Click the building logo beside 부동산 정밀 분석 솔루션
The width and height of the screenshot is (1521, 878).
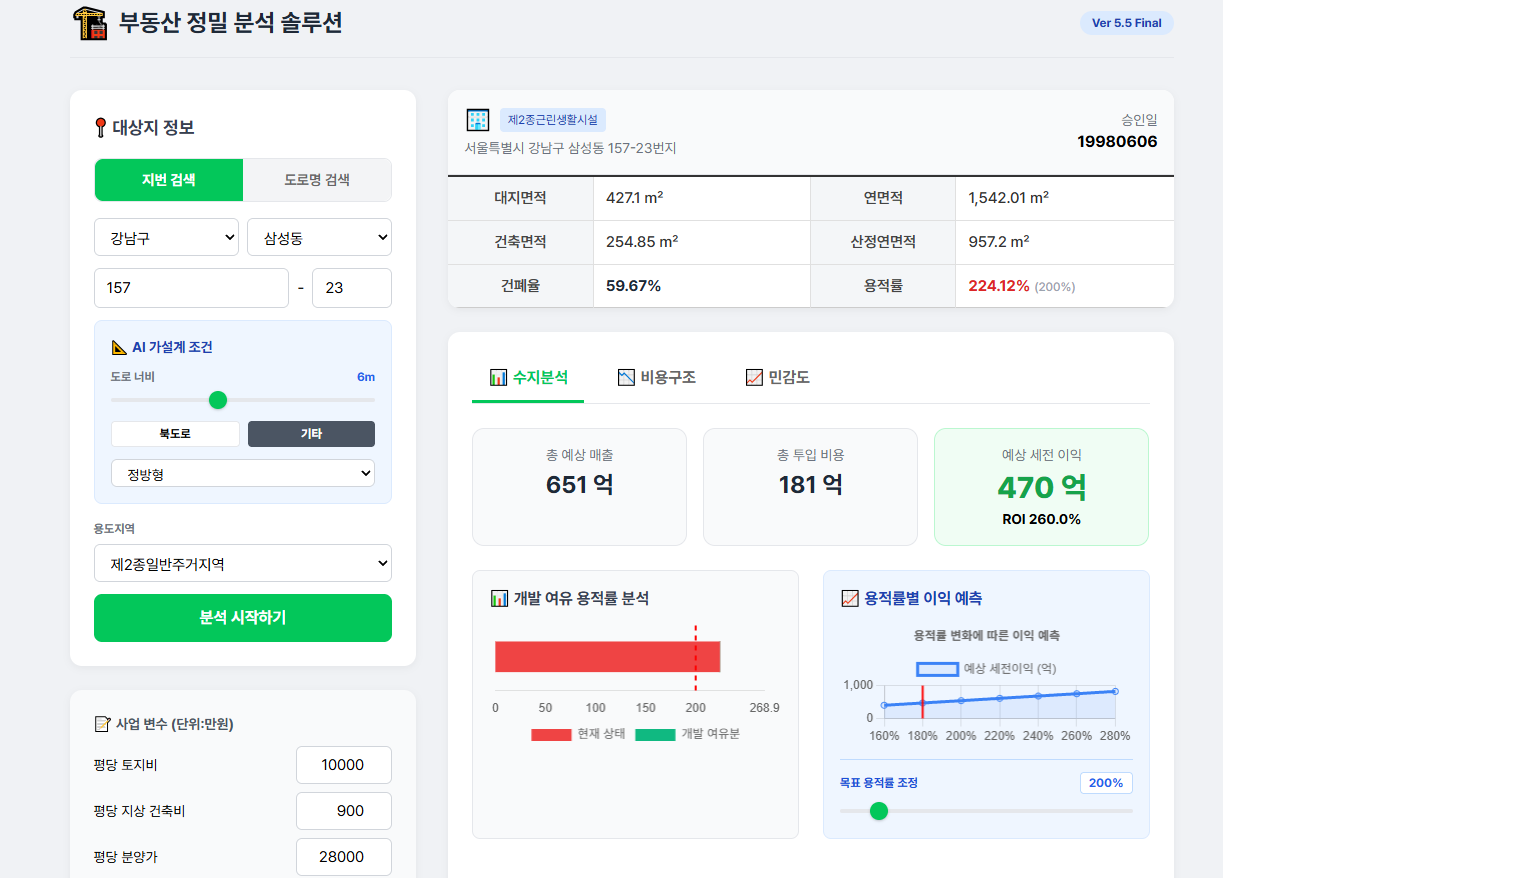(92, 22)
